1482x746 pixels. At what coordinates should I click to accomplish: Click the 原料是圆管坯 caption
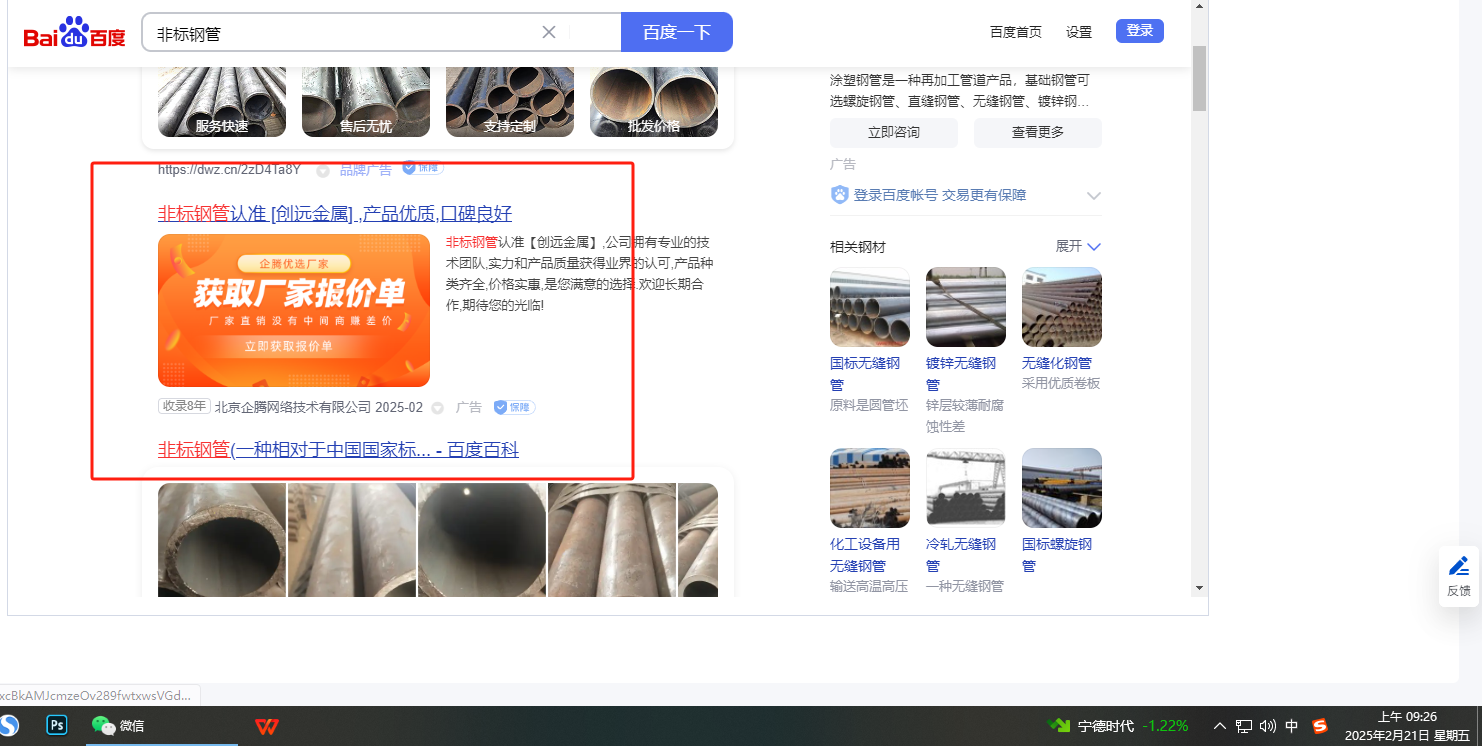[869, 405]
